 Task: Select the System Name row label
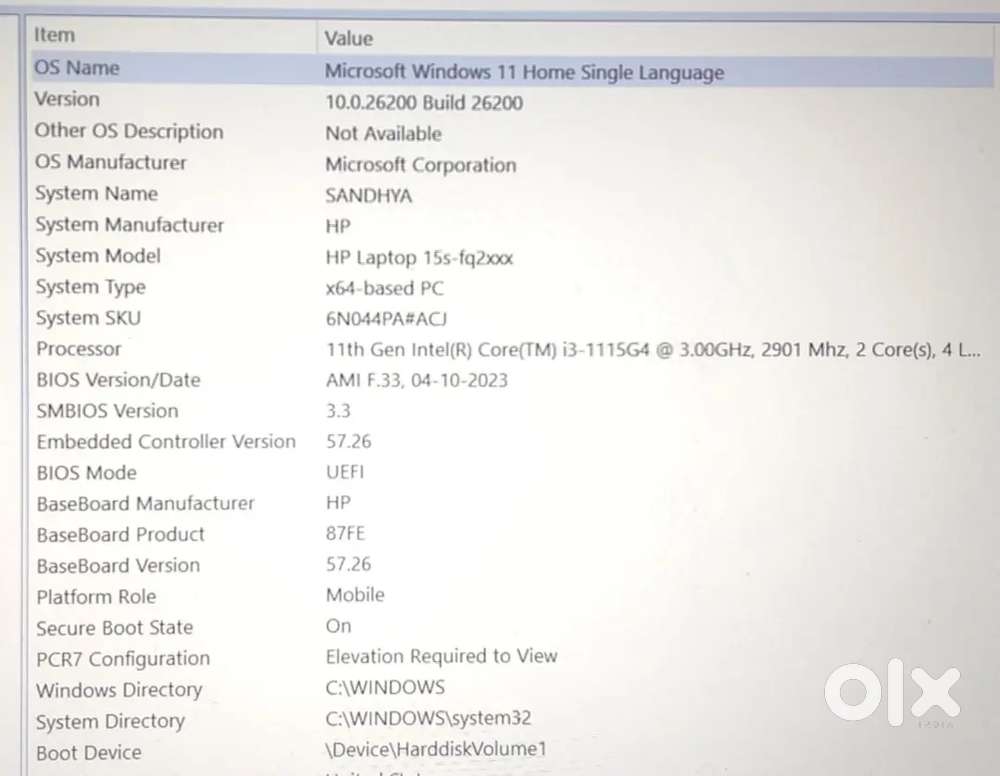coord(96,193)
